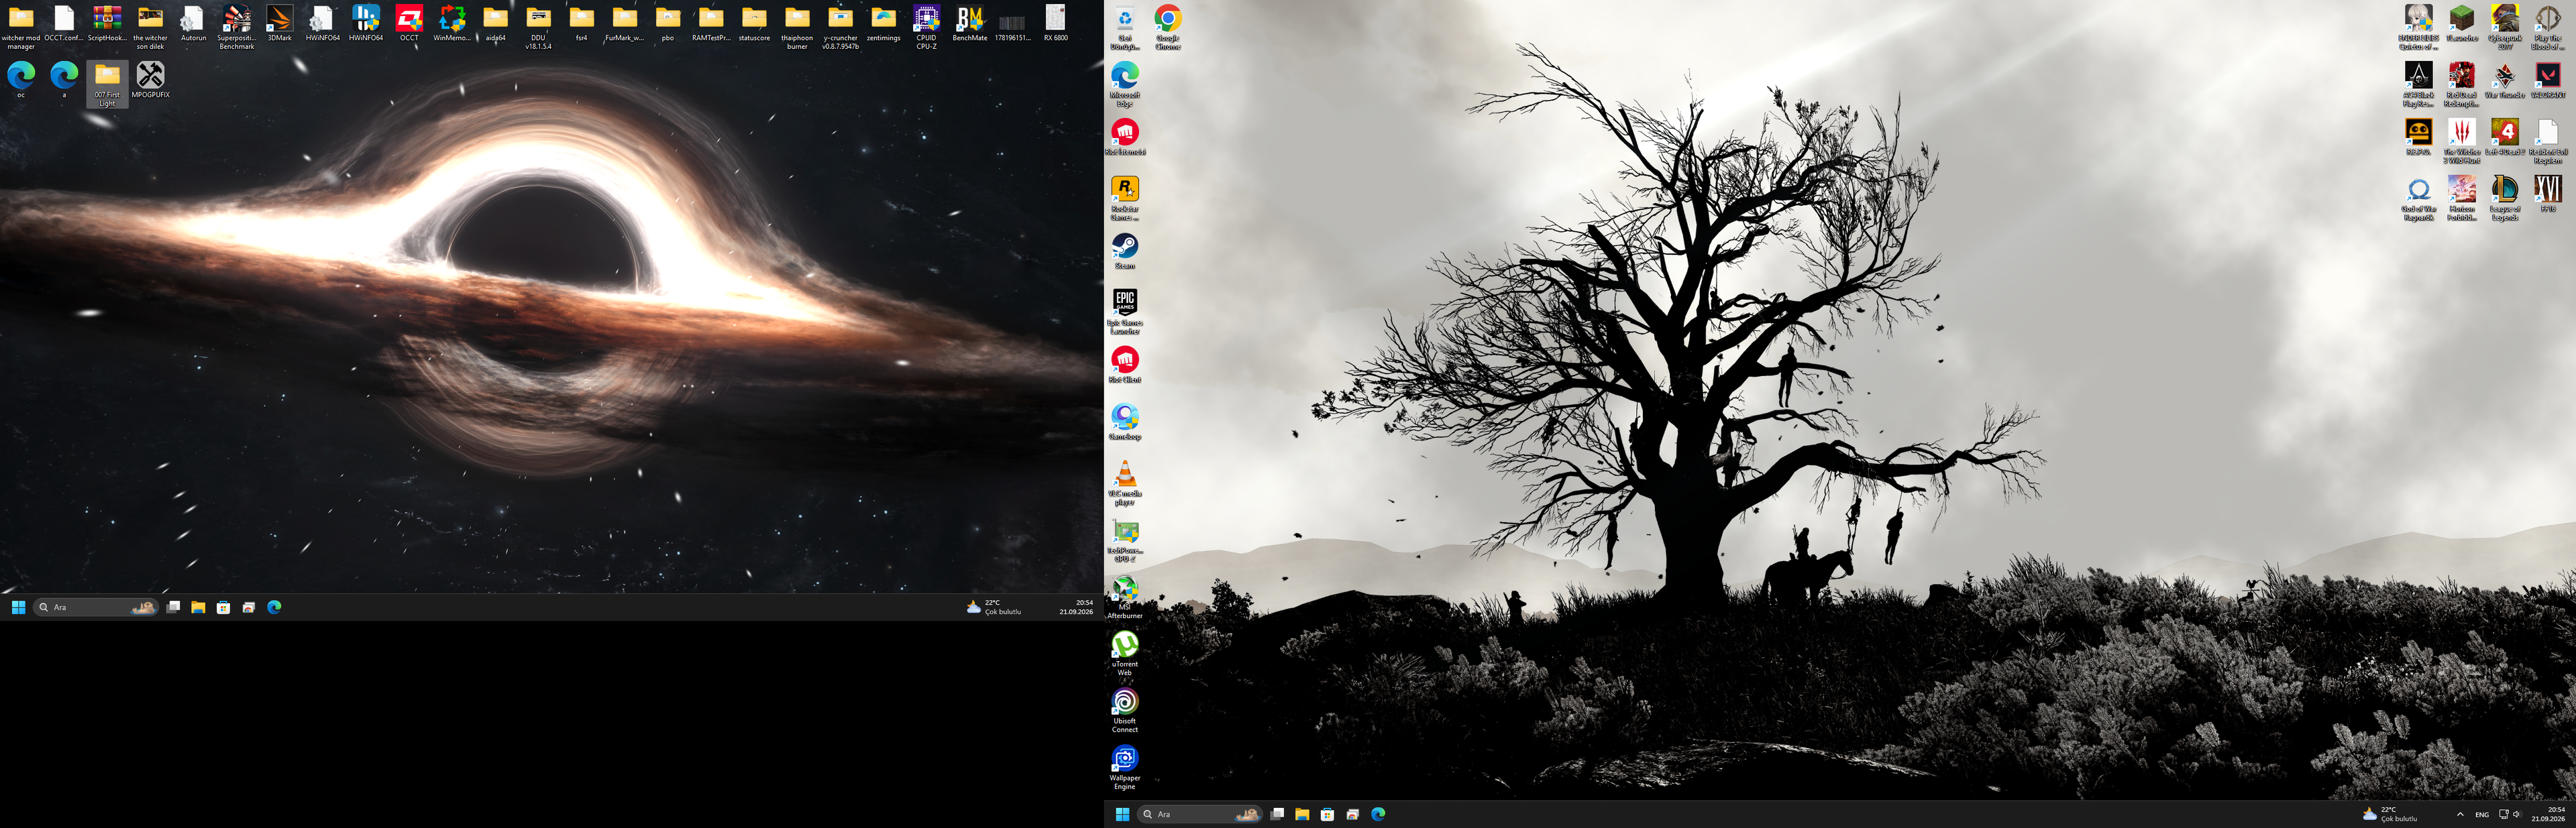This screenshot has height=828, width=2576.
Task: Open the thaiphoon burner folder
Action: tap(797, 27)
